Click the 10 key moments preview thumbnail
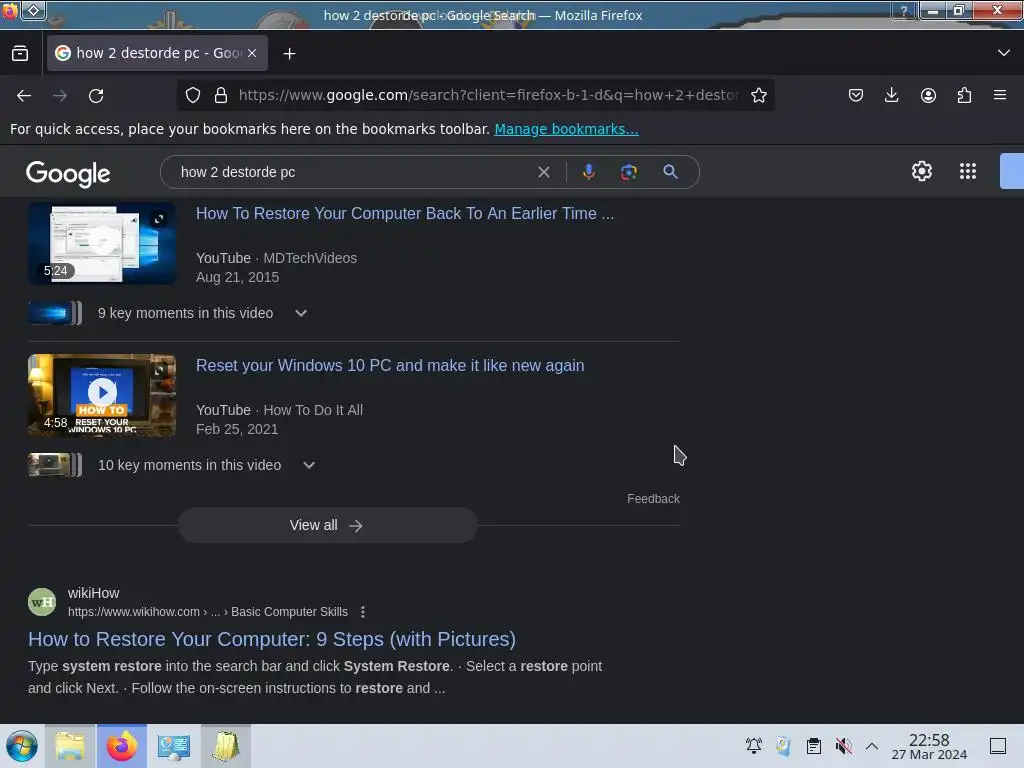Viewport: 1024px width, 768px height. click(56, 465)
